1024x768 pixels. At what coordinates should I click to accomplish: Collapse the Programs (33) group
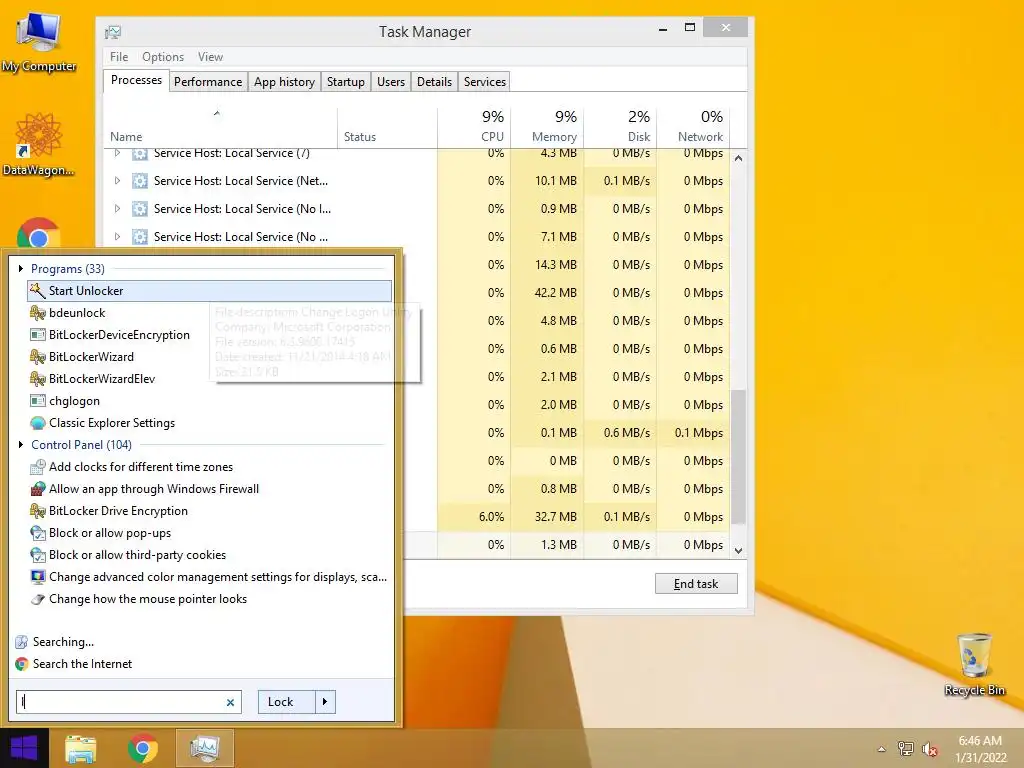pyautogui.click(x=22, y=268)
